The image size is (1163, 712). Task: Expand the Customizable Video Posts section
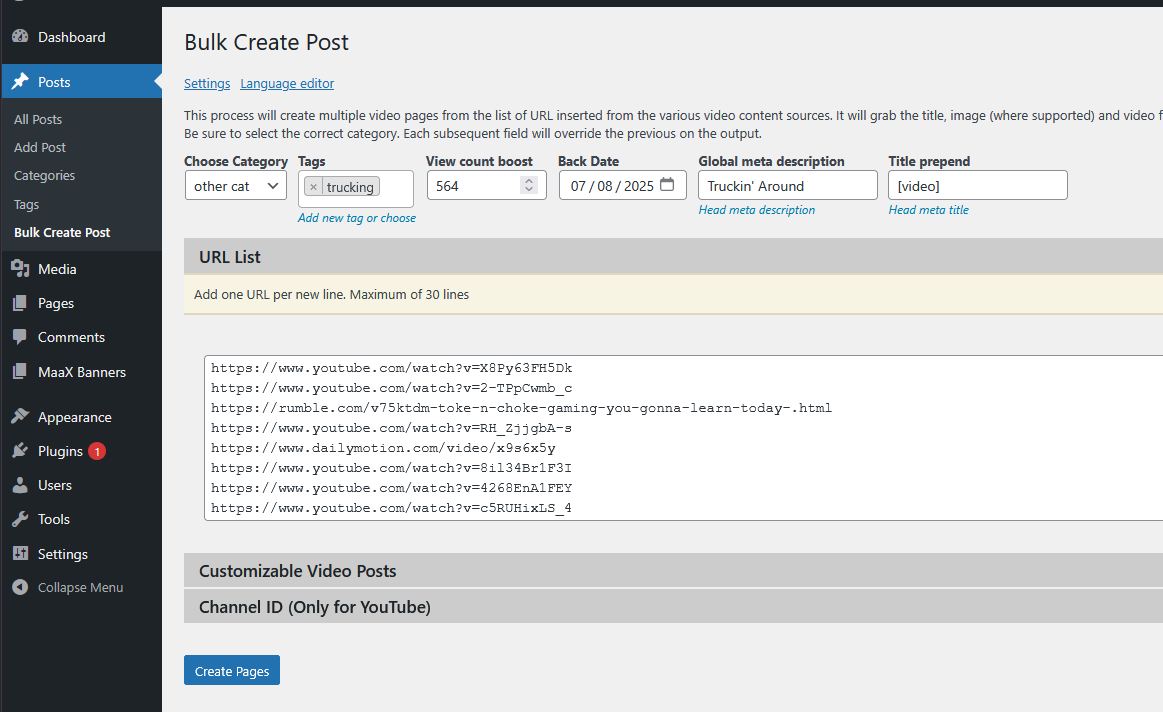tap(298, 571)
